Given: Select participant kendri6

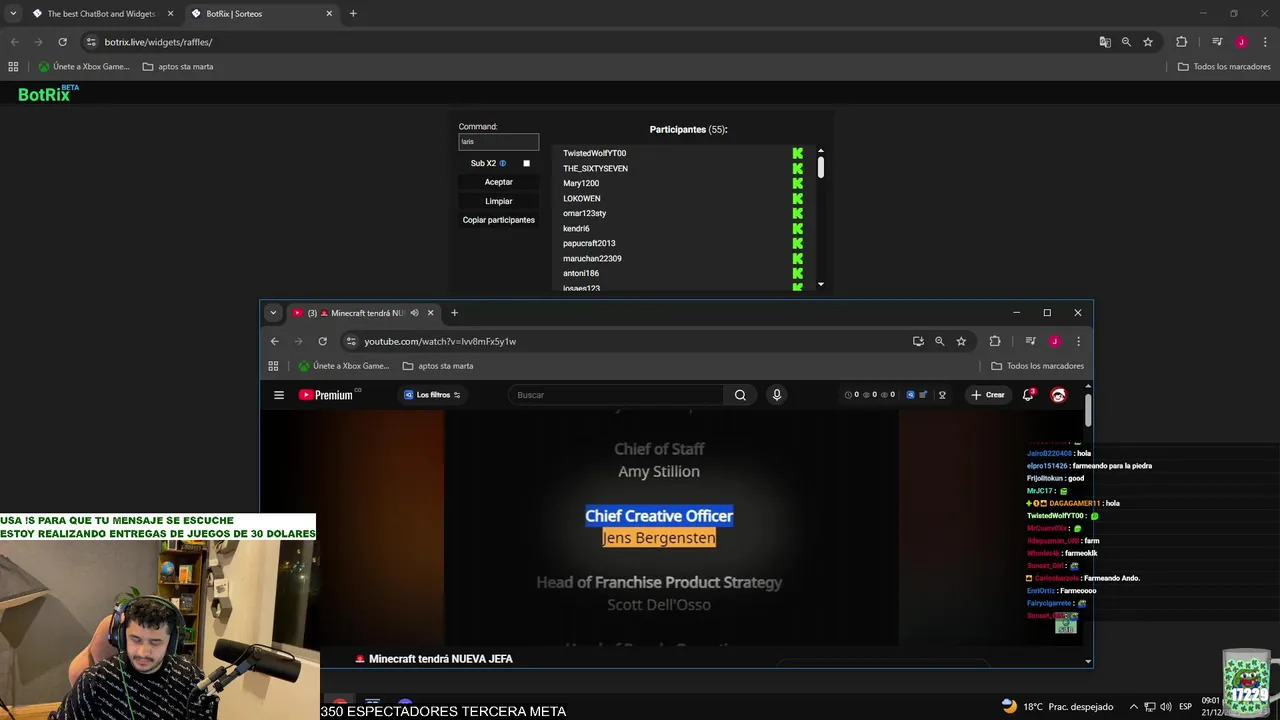Looking at the screenshot, I should tap(576, 229).
